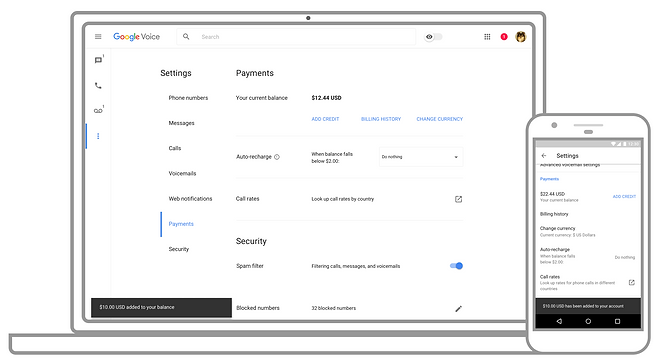
Task: Open BILLING HISTORY link
Action: (381, 119)
